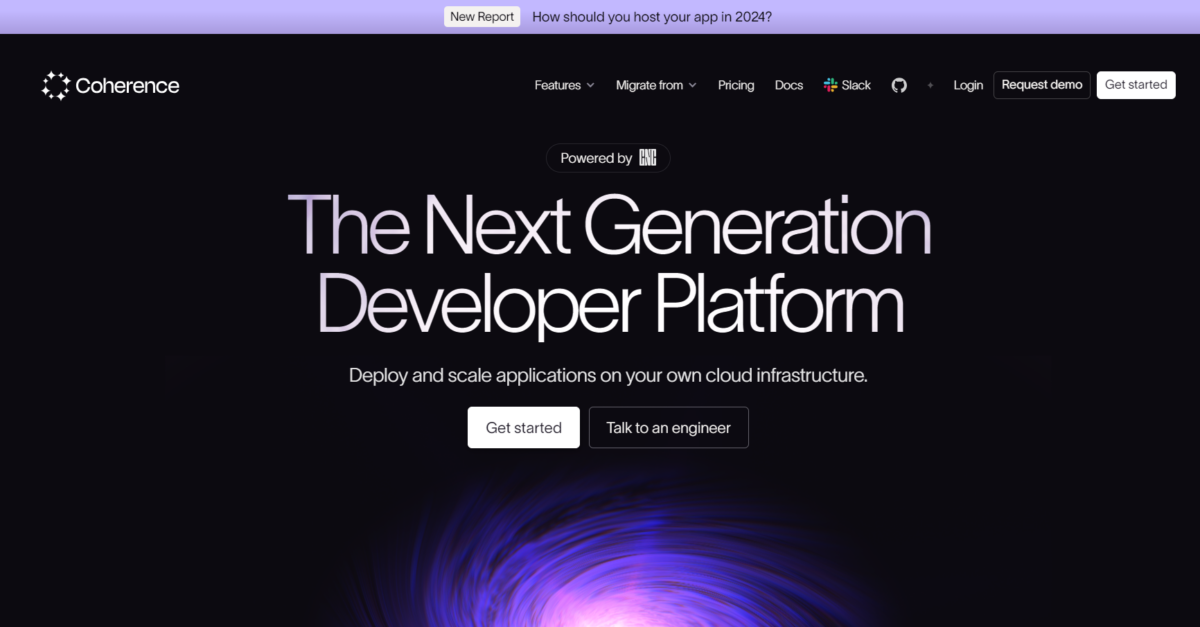Open the GitHub repository icon
The width and height of the screenshot is (1200, 627).
point(899,85)
